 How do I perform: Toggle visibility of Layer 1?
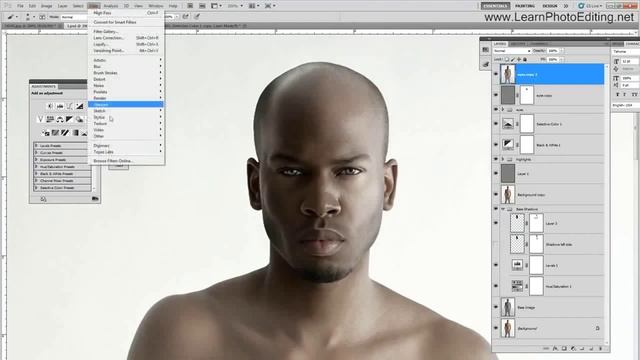496,173
